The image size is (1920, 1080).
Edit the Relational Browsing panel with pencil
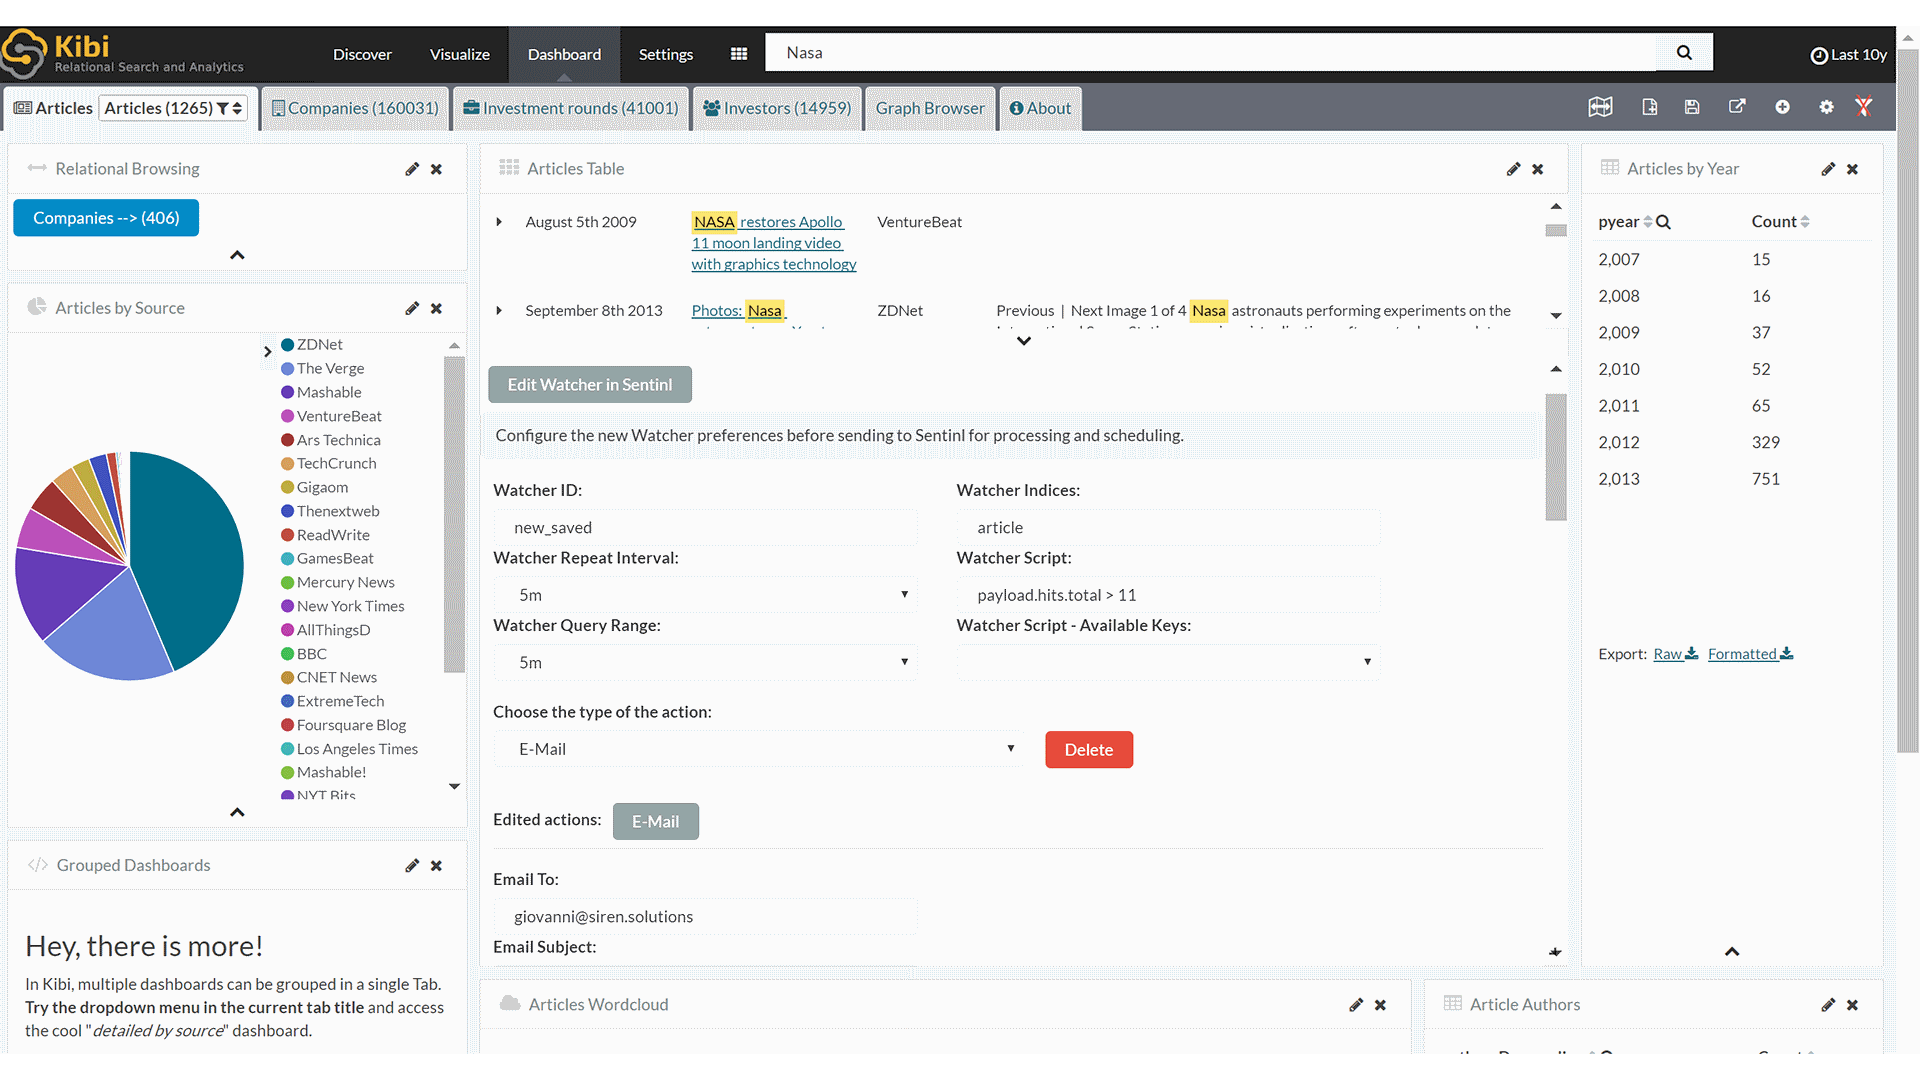[412, 169]
